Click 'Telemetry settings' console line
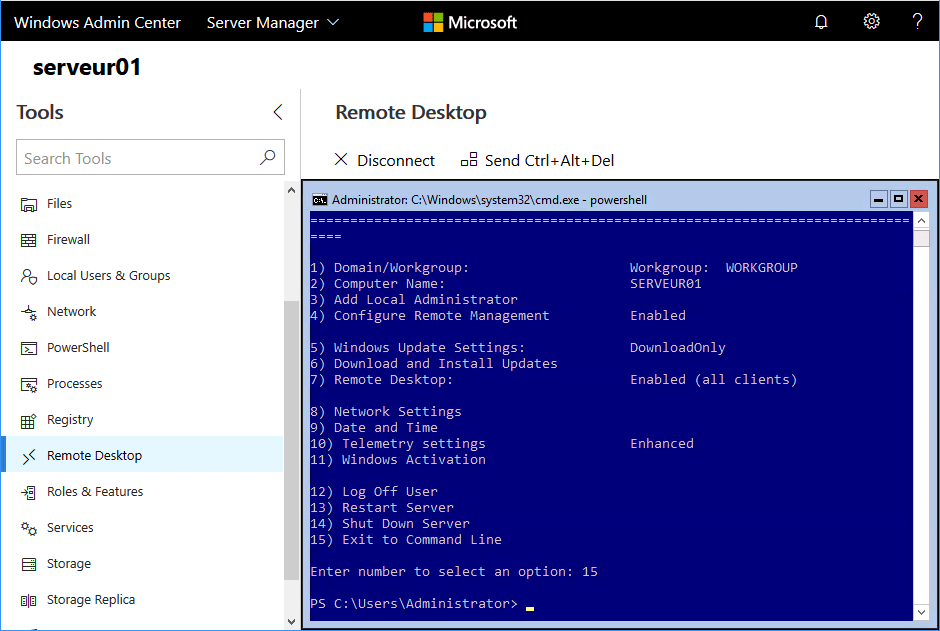The height and width of the screenshot is (631, 940). (x=397, y=443)
